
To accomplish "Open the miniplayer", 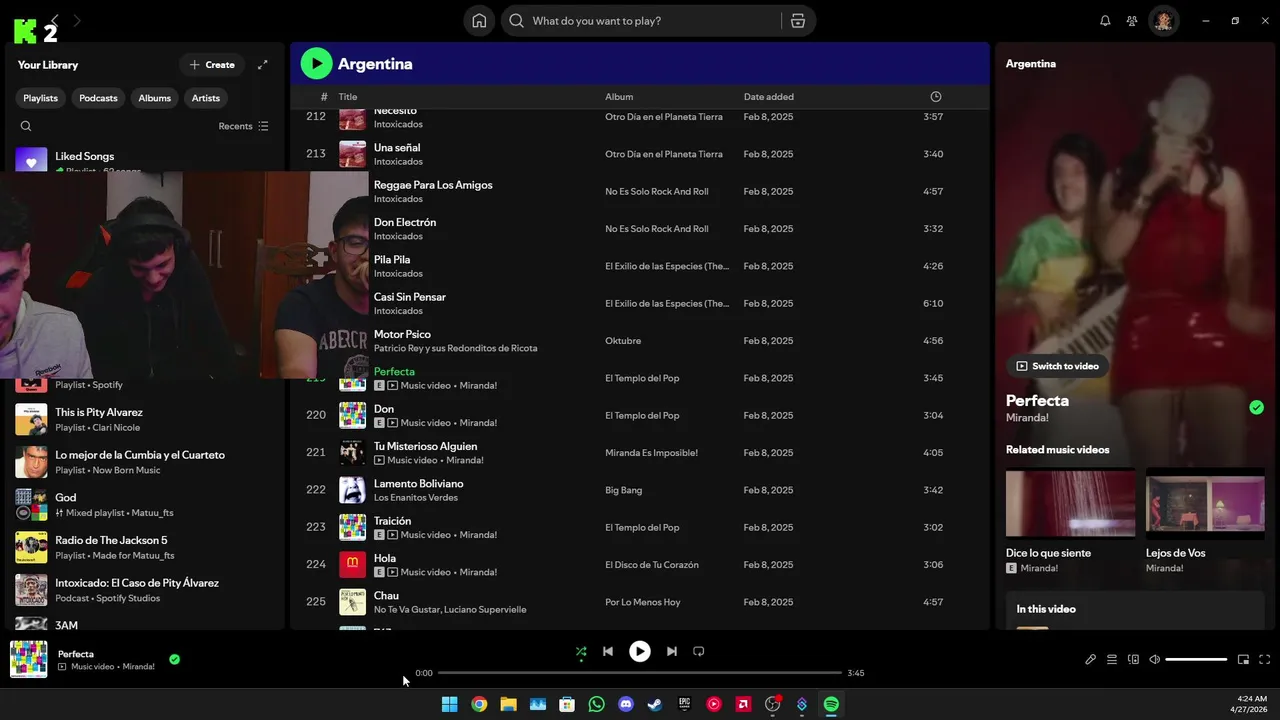I will click(1243, 660).
